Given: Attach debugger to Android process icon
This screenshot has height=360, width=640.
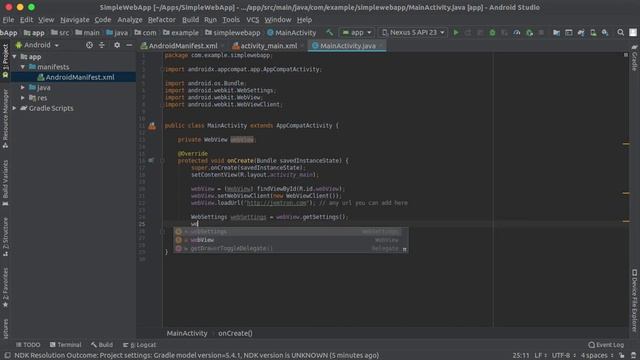Looking at the screenshot, I should click(529, 32).
